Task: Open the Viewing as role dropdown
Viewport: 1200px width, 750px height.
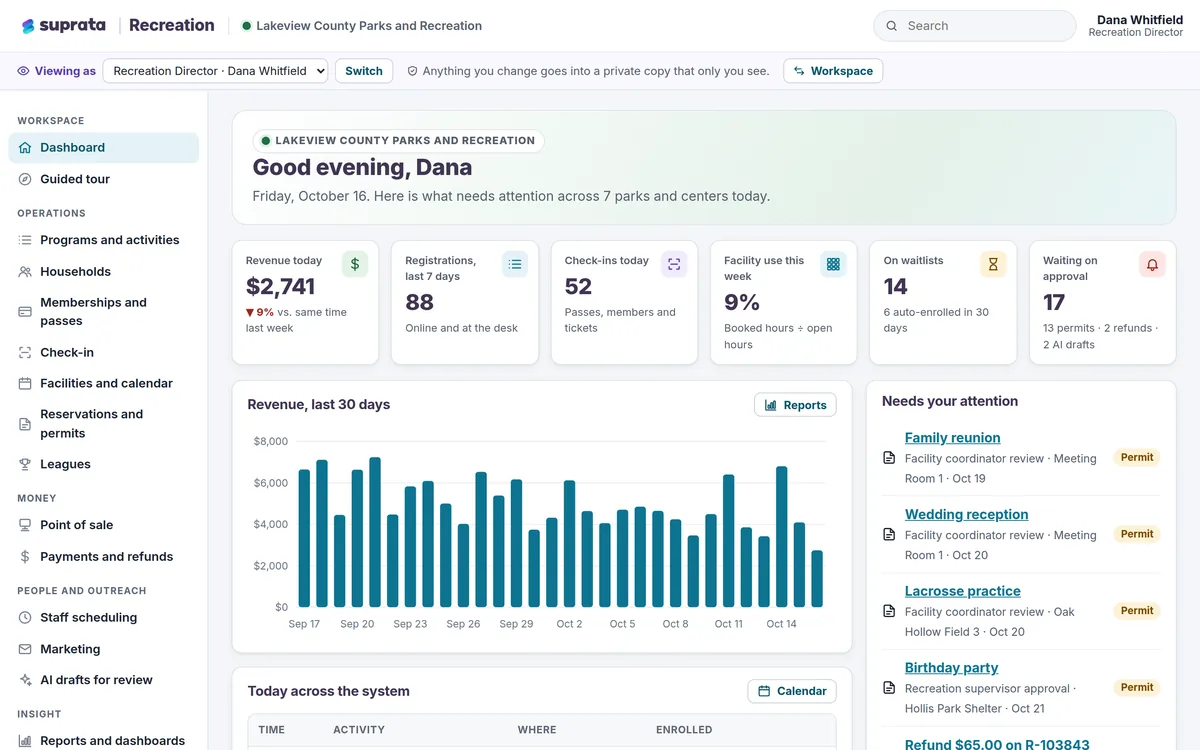Action: (215, 71)
